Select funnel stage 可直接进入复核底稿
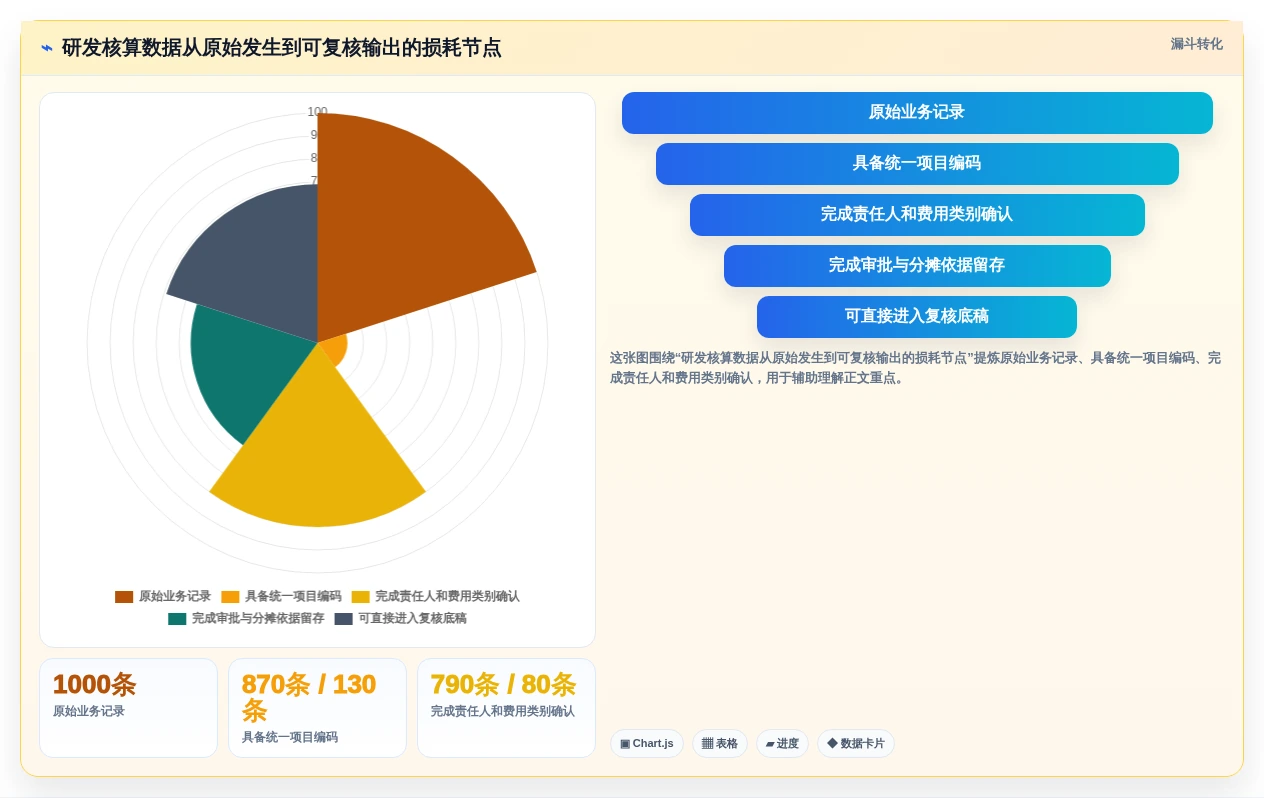Image resolution: width=1264 pixels, height=798 pixels. pos(917,317)
